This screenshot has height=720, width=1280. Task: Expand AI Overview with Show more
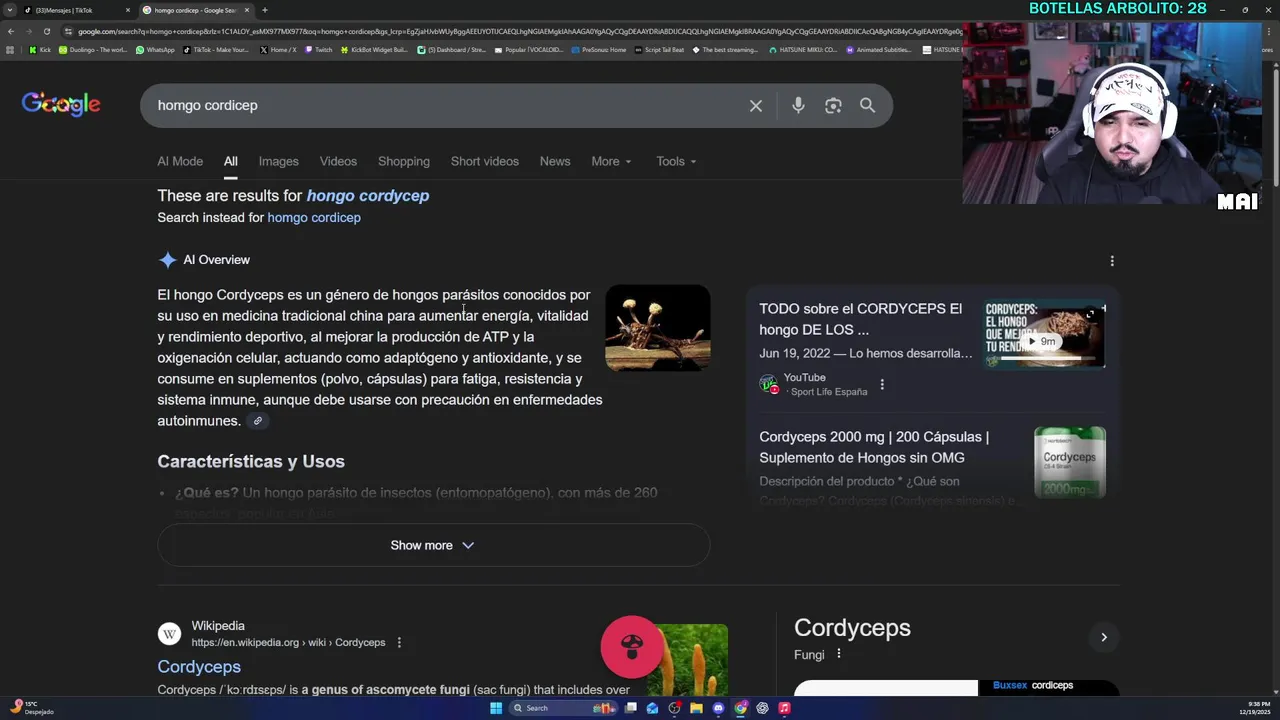[433, 545]
